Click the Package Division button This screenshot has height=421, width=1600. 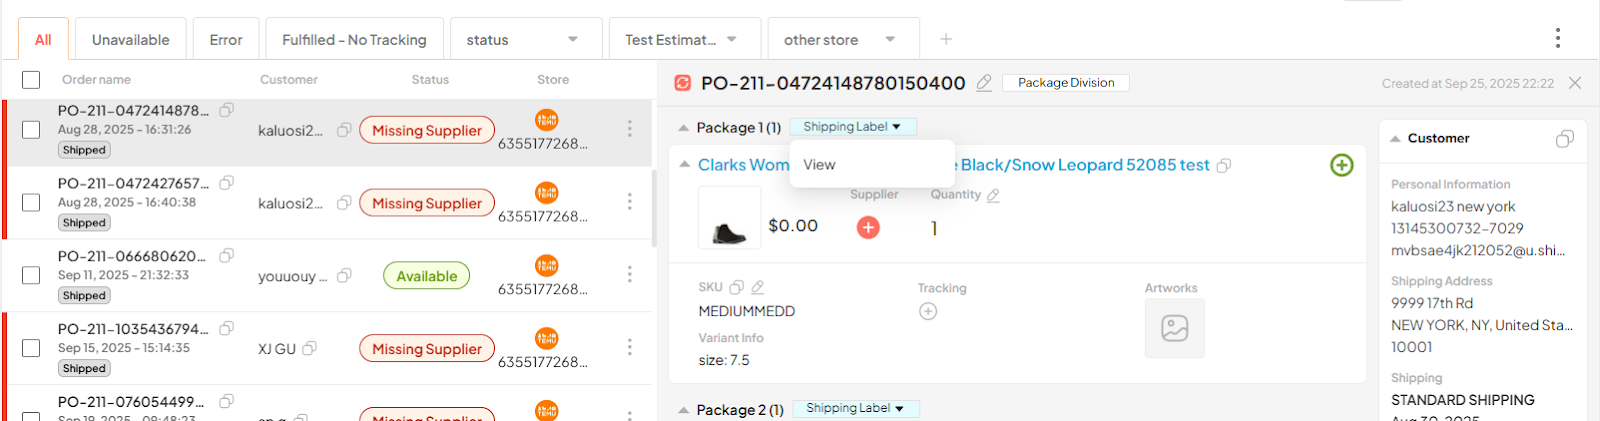click(x=1066, y=83)
